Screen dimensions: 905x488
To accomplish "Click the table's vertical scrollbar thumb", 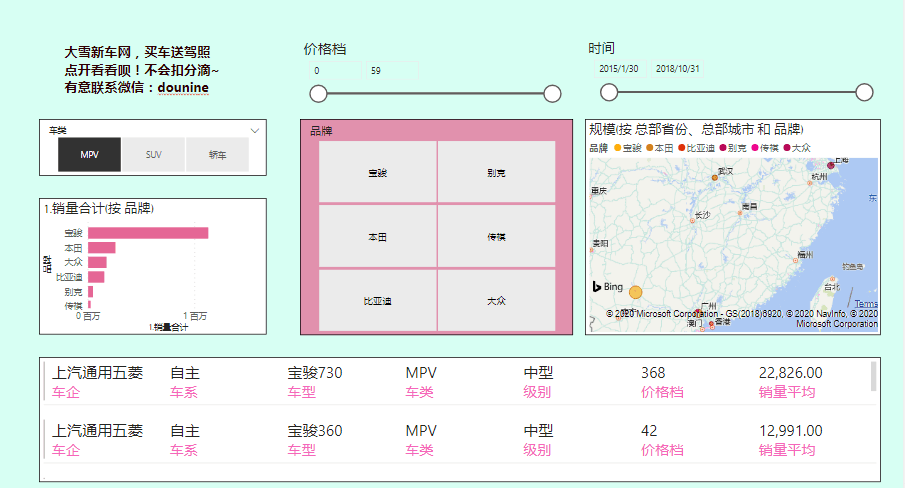I will click(x=873, y=376).
